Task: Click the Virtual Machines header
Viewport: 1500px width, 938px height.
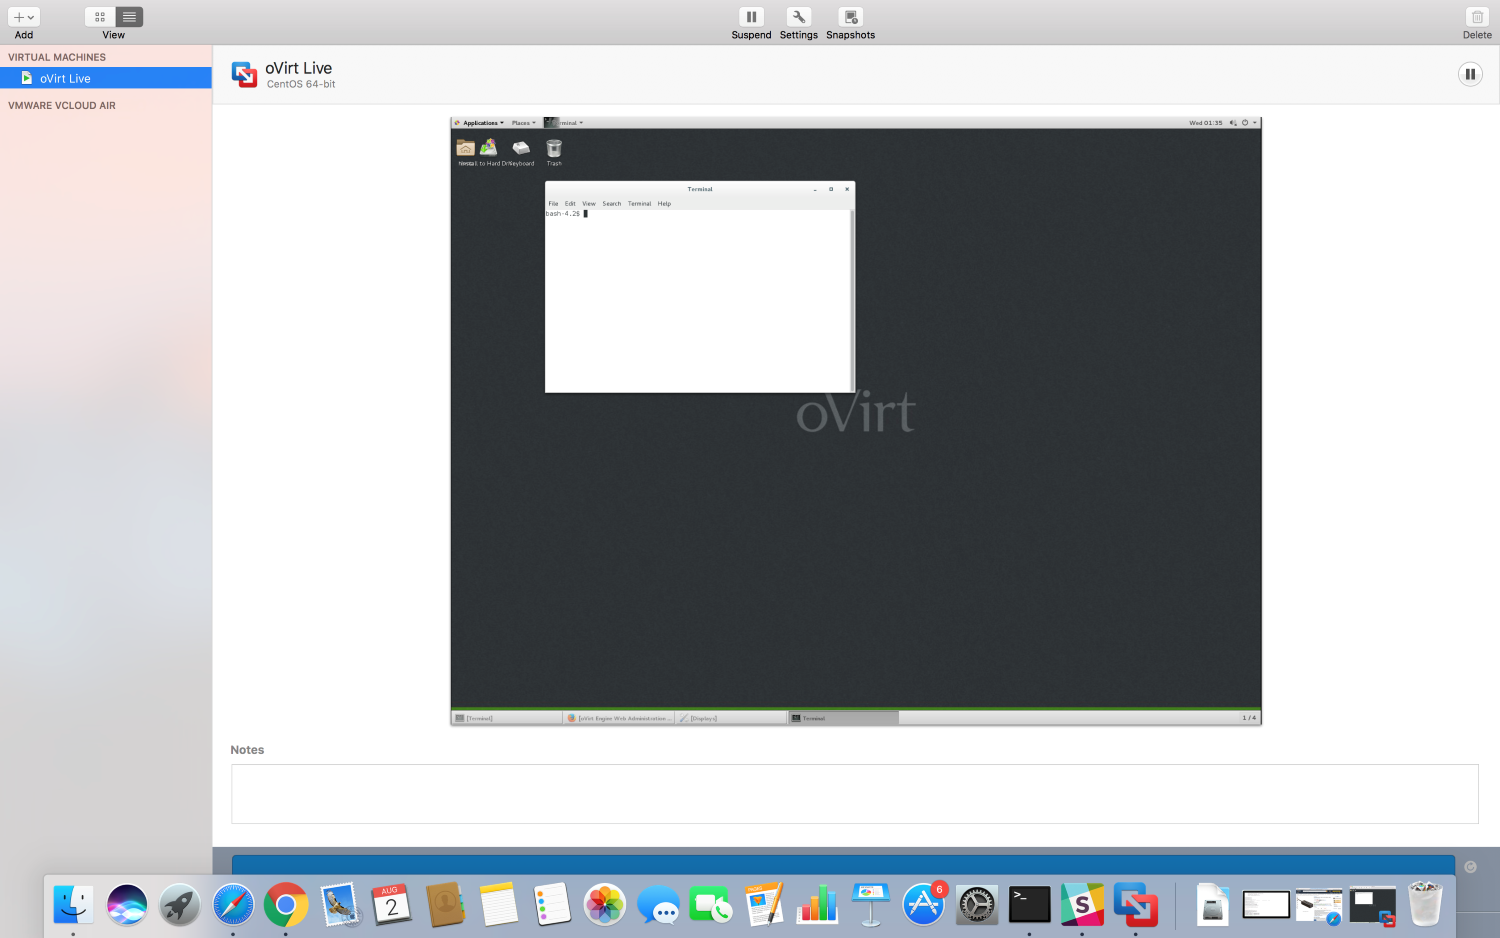Action: point(57,57)
